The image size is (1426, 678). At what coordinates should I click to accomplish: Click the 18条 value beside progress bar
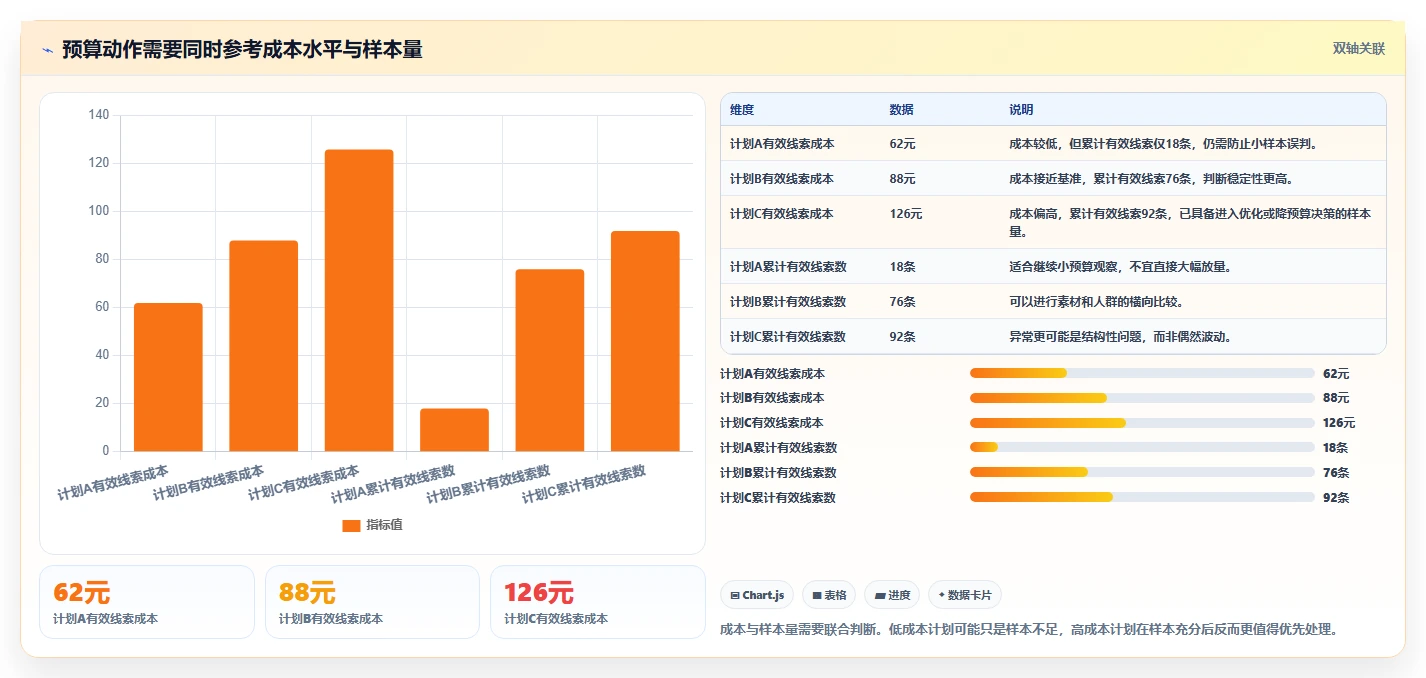tap(1336, 448)
